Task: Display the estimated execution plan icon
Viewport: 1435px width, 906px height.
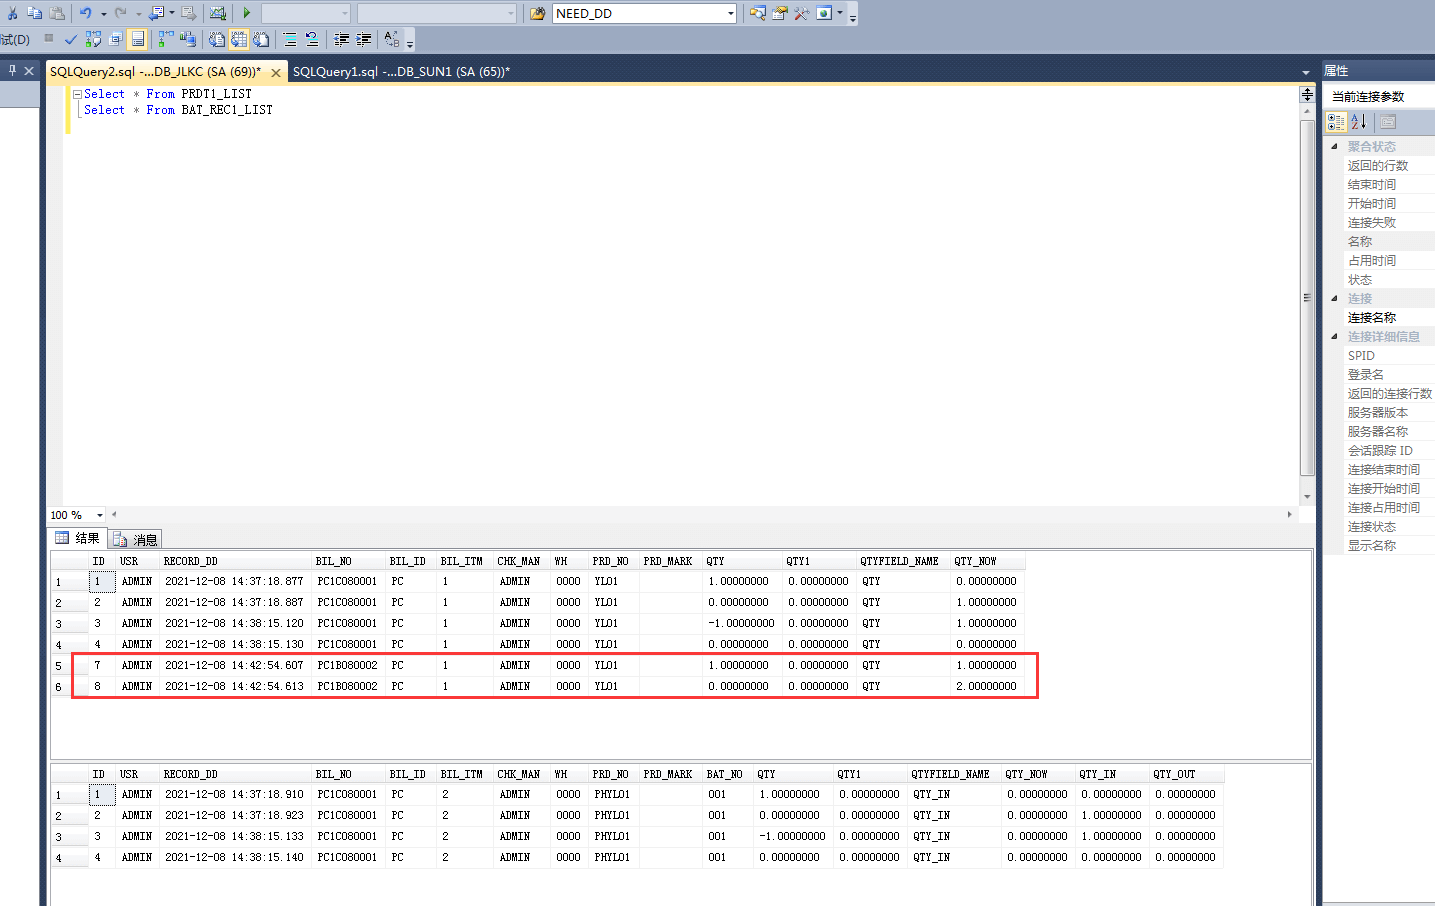Action: click(x=93, y=39)
